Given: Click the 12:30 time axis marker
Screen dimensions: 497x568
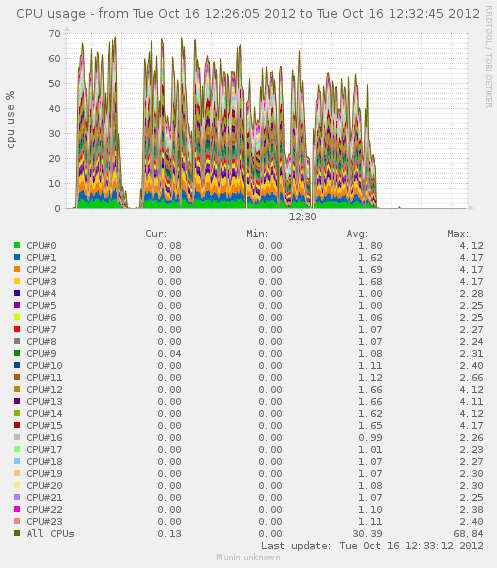Looking at the screenshot, I should pos(302,217).
